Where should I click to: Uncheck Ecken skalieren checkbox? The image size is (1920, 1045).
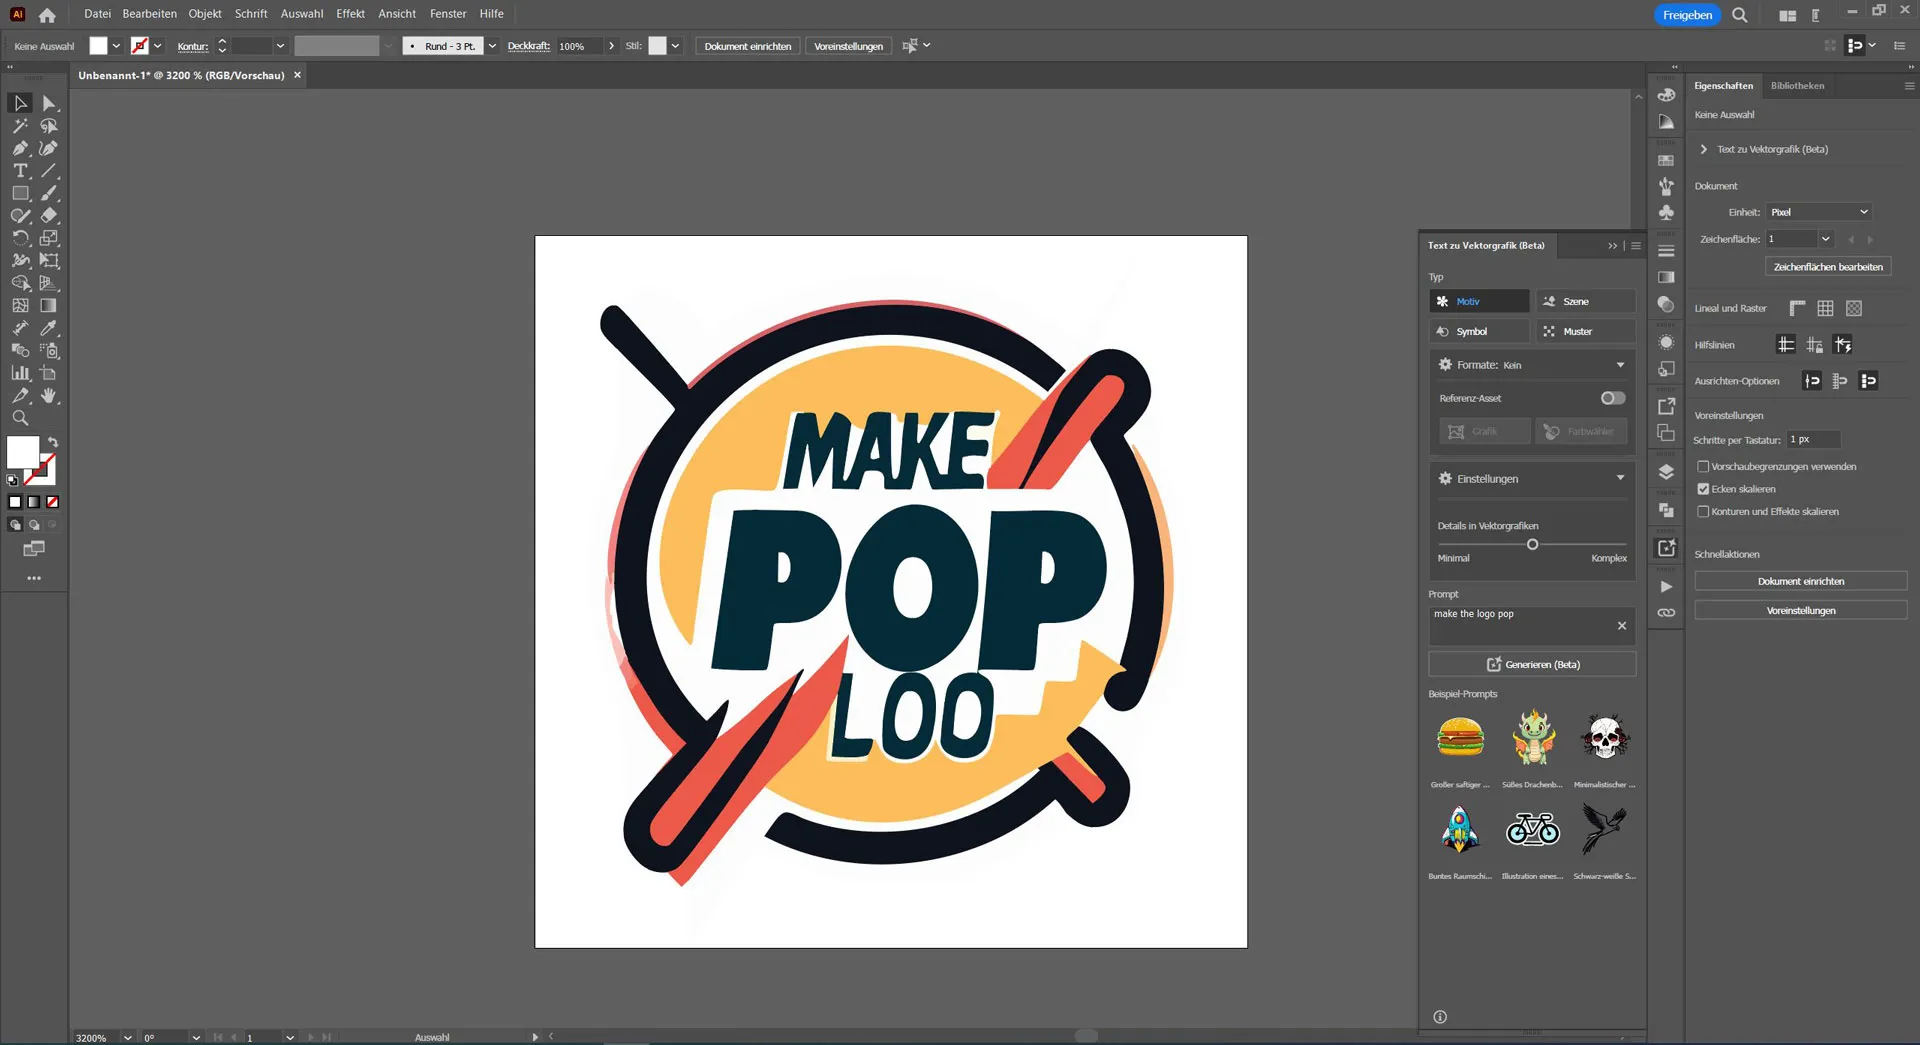pos(1703,489)
